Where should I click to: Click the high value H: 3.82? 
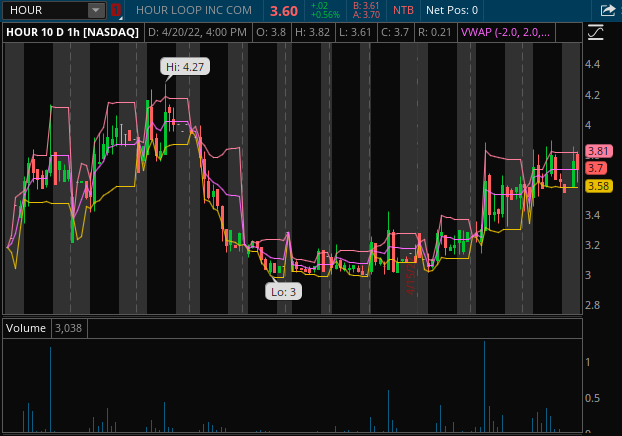point(312,32)
